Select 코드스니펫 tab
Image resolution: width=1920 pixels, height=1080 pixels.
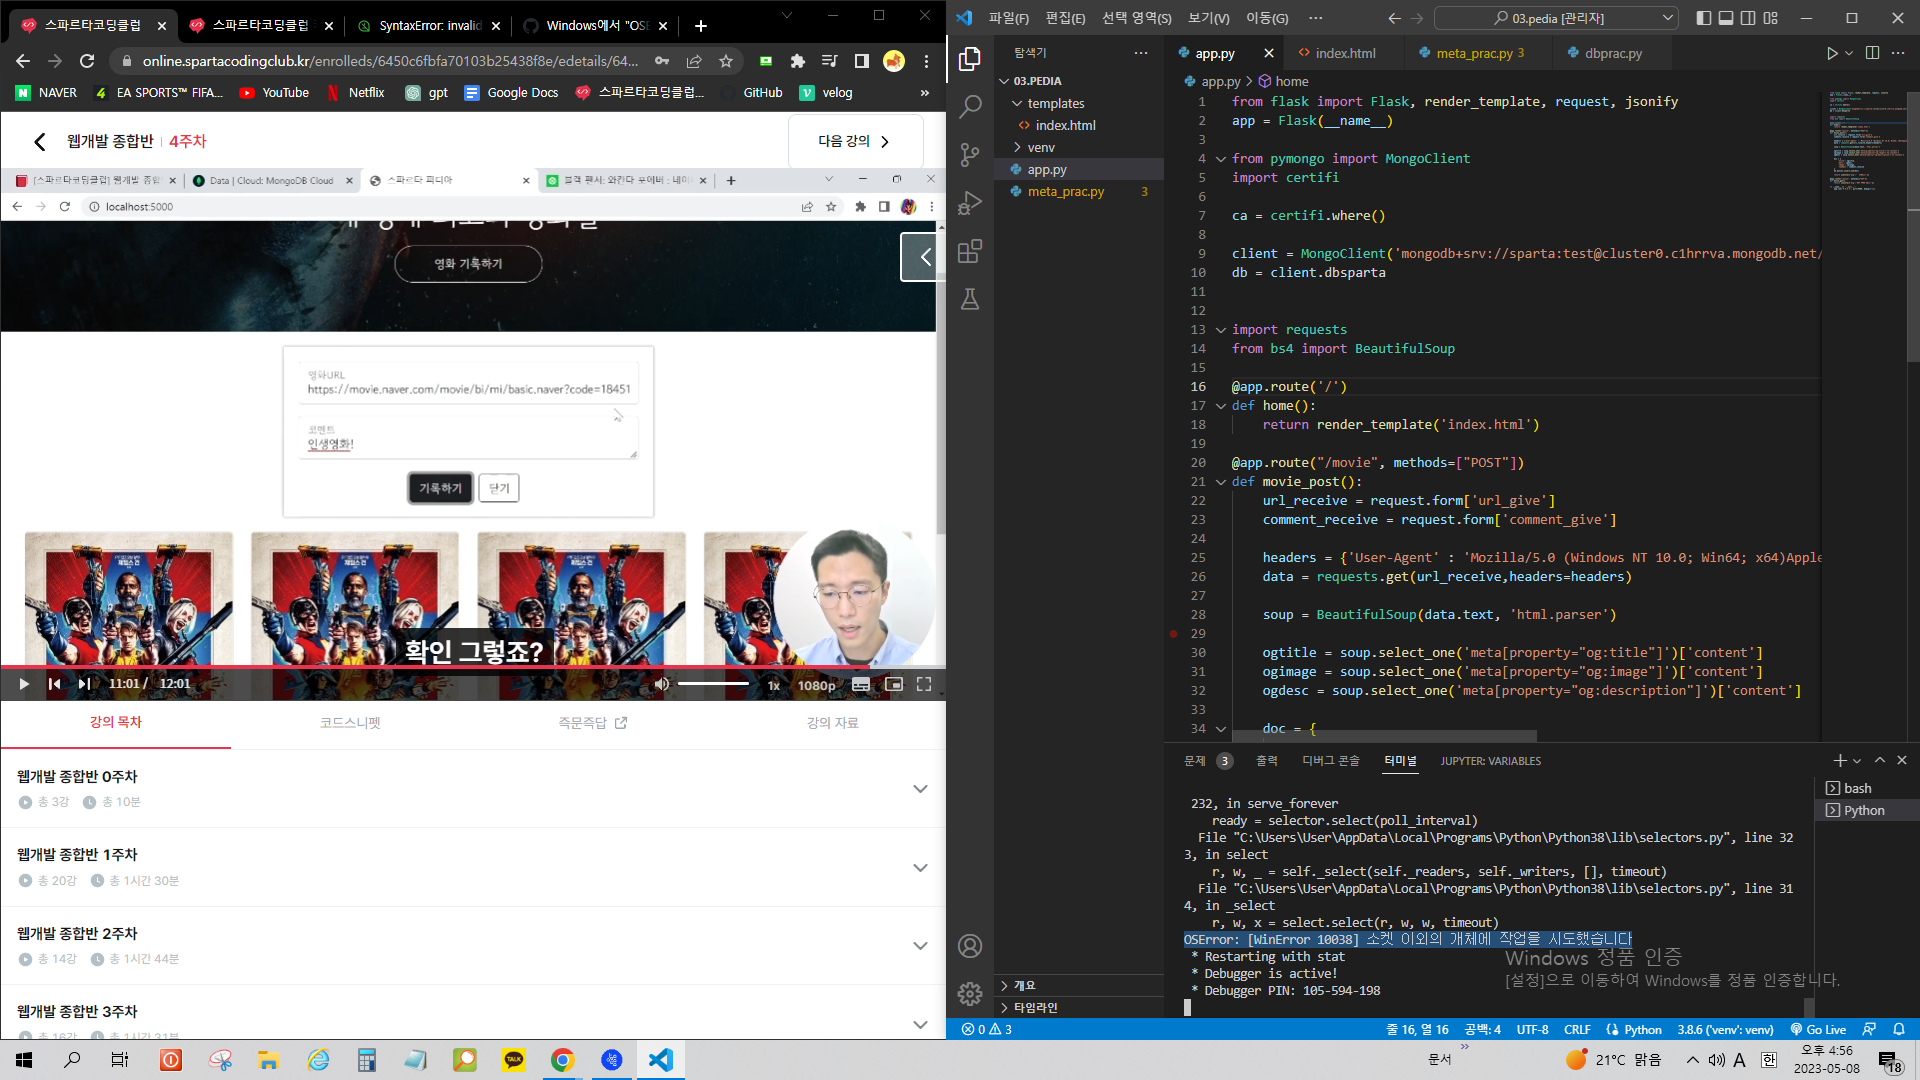tap(350, 723)
